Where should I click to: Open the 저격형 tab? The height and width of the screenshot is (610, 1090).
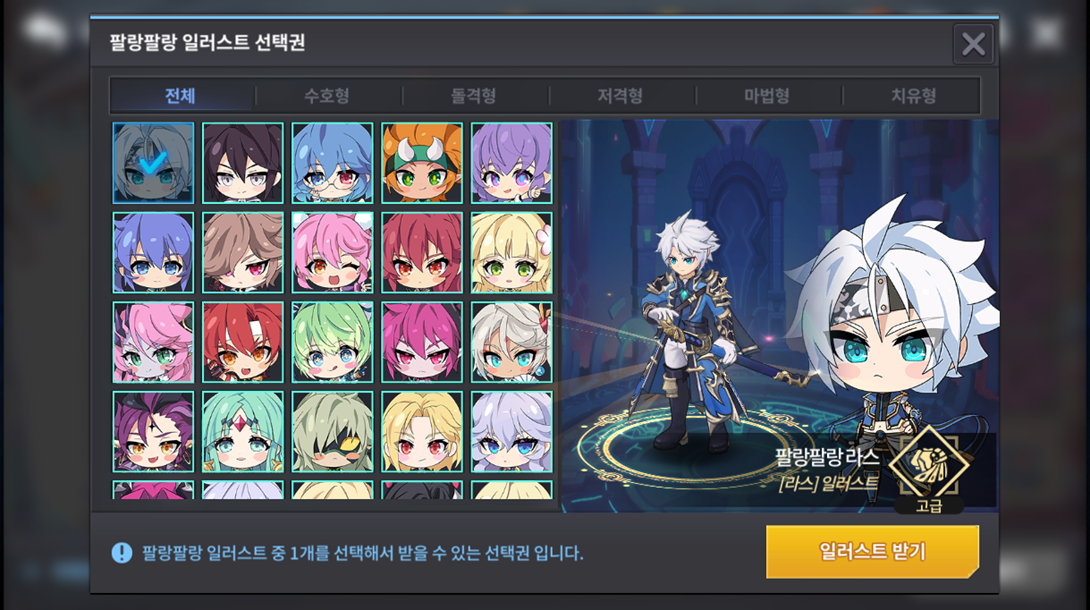tap(621, 96)
